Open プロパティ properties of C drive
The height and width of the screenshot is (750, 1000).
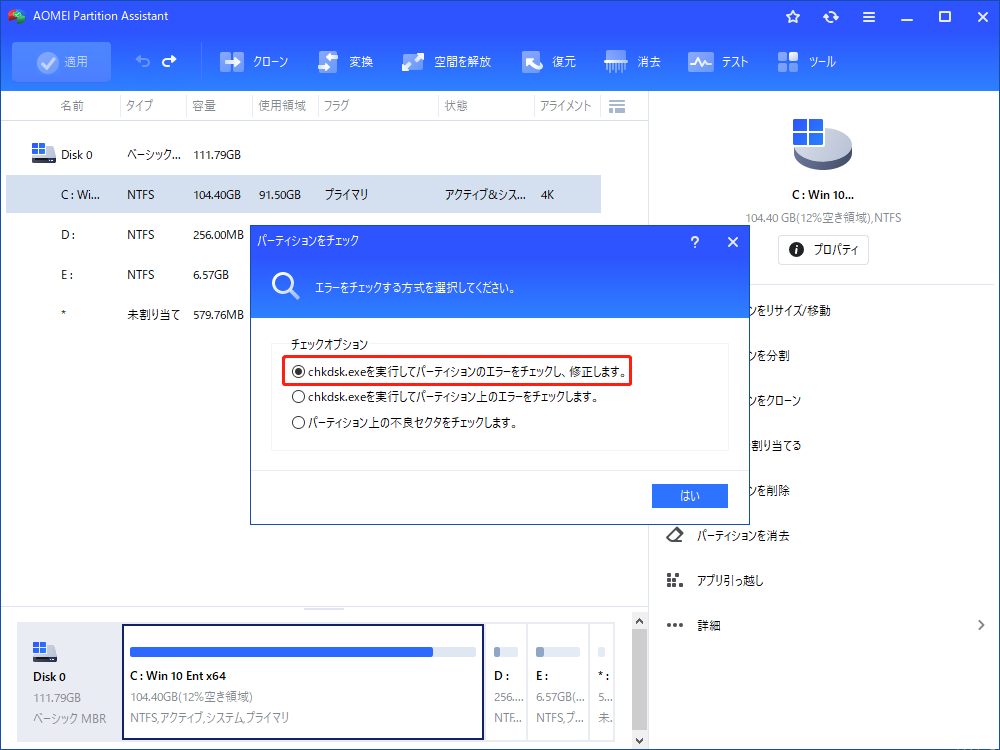point(823,249)
